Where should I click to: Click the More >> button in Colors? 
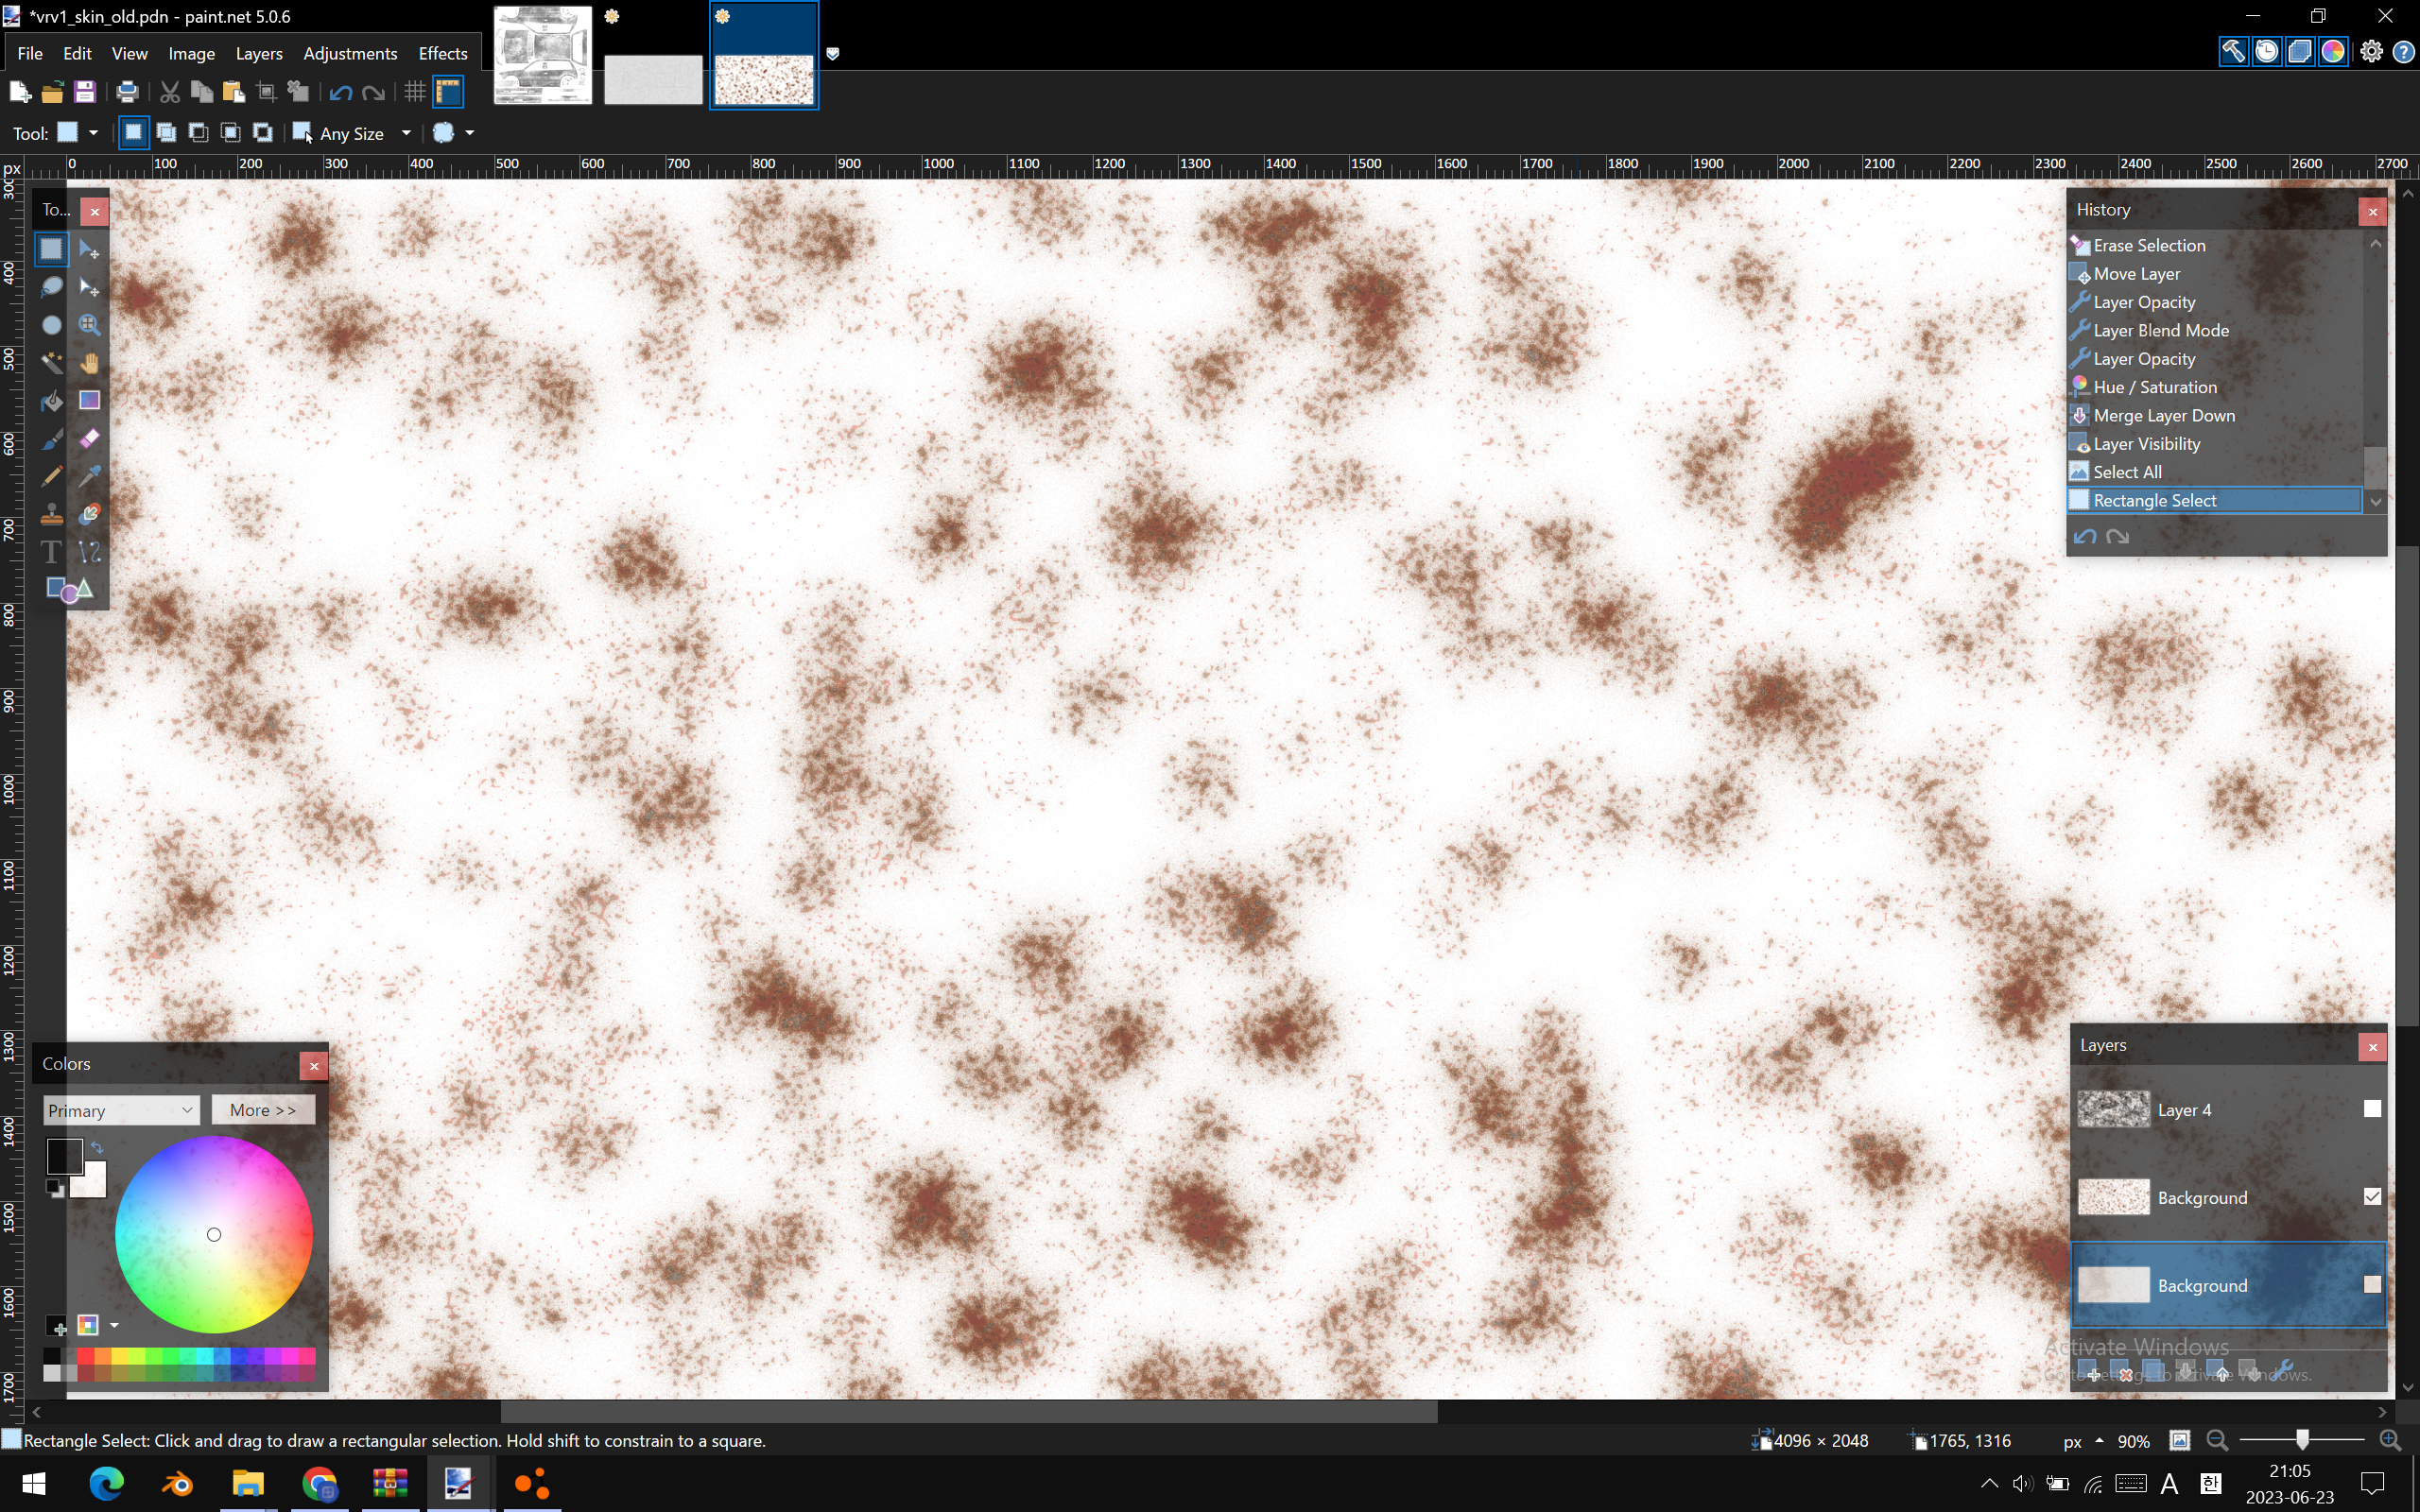pyautogui.click(x=263, y=1110)
